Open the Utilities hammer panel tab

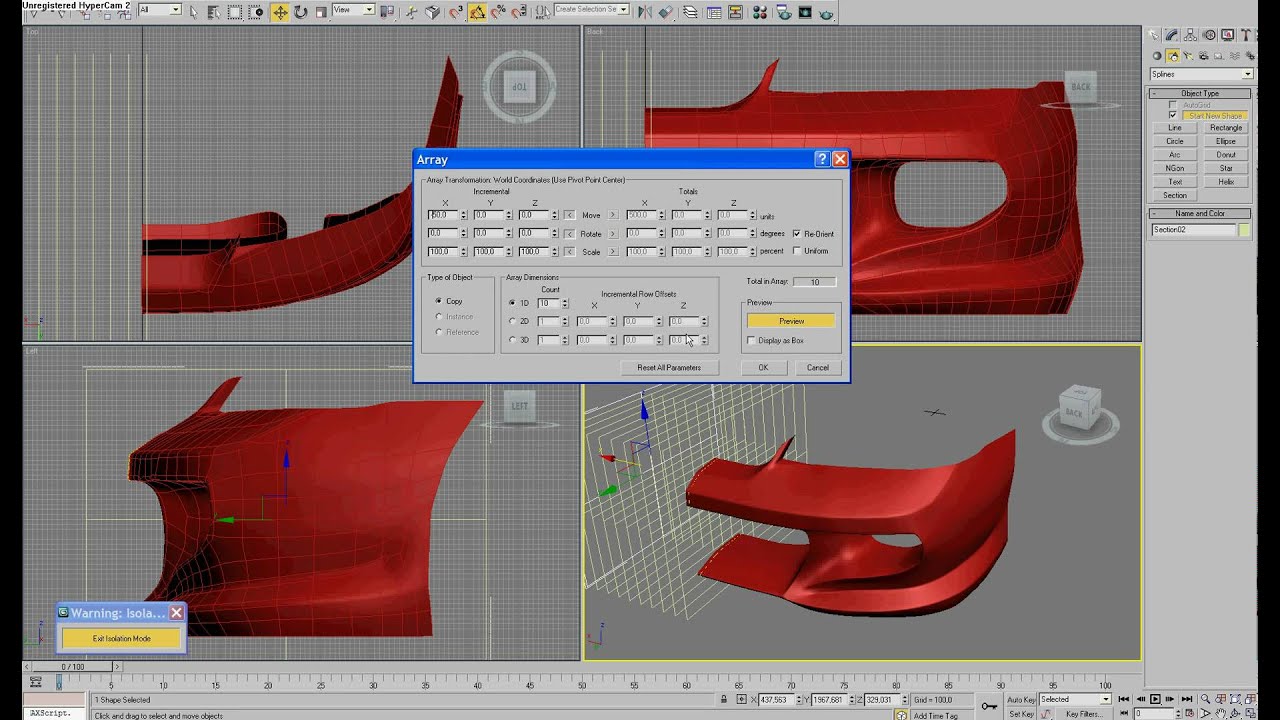pos(1245,35)
